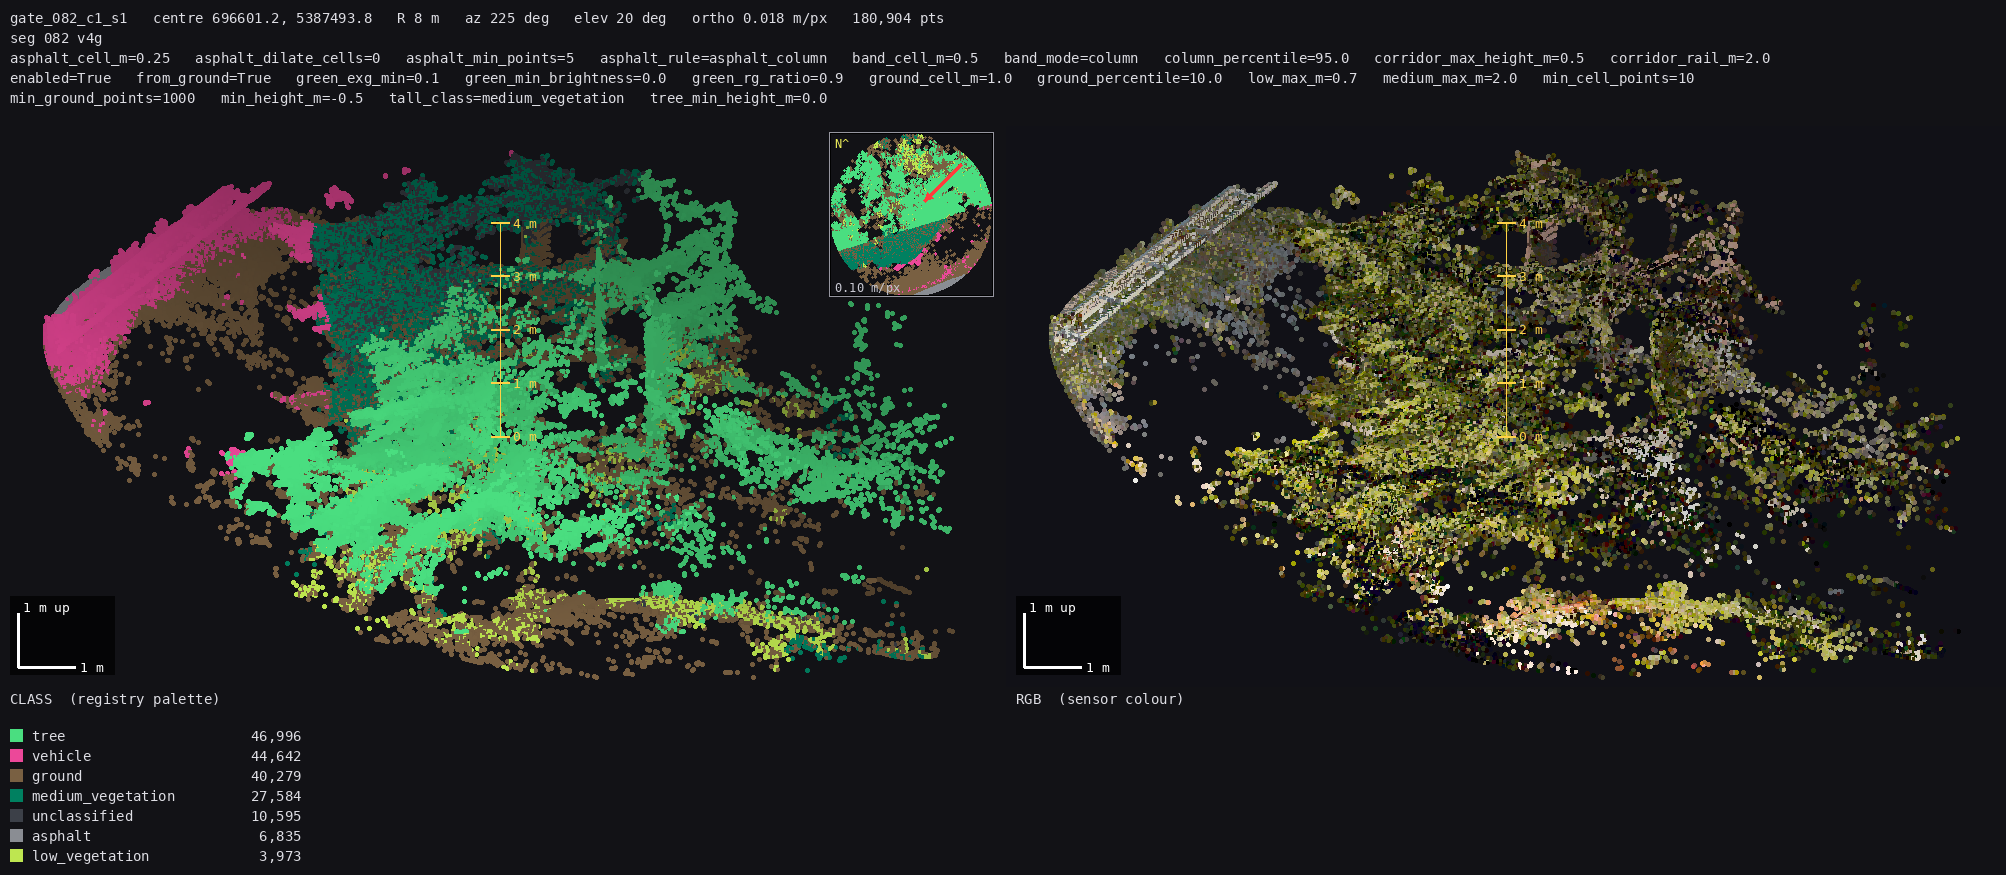
Task: Click the left 1 m up scale box
Action: tap(62, 635)
